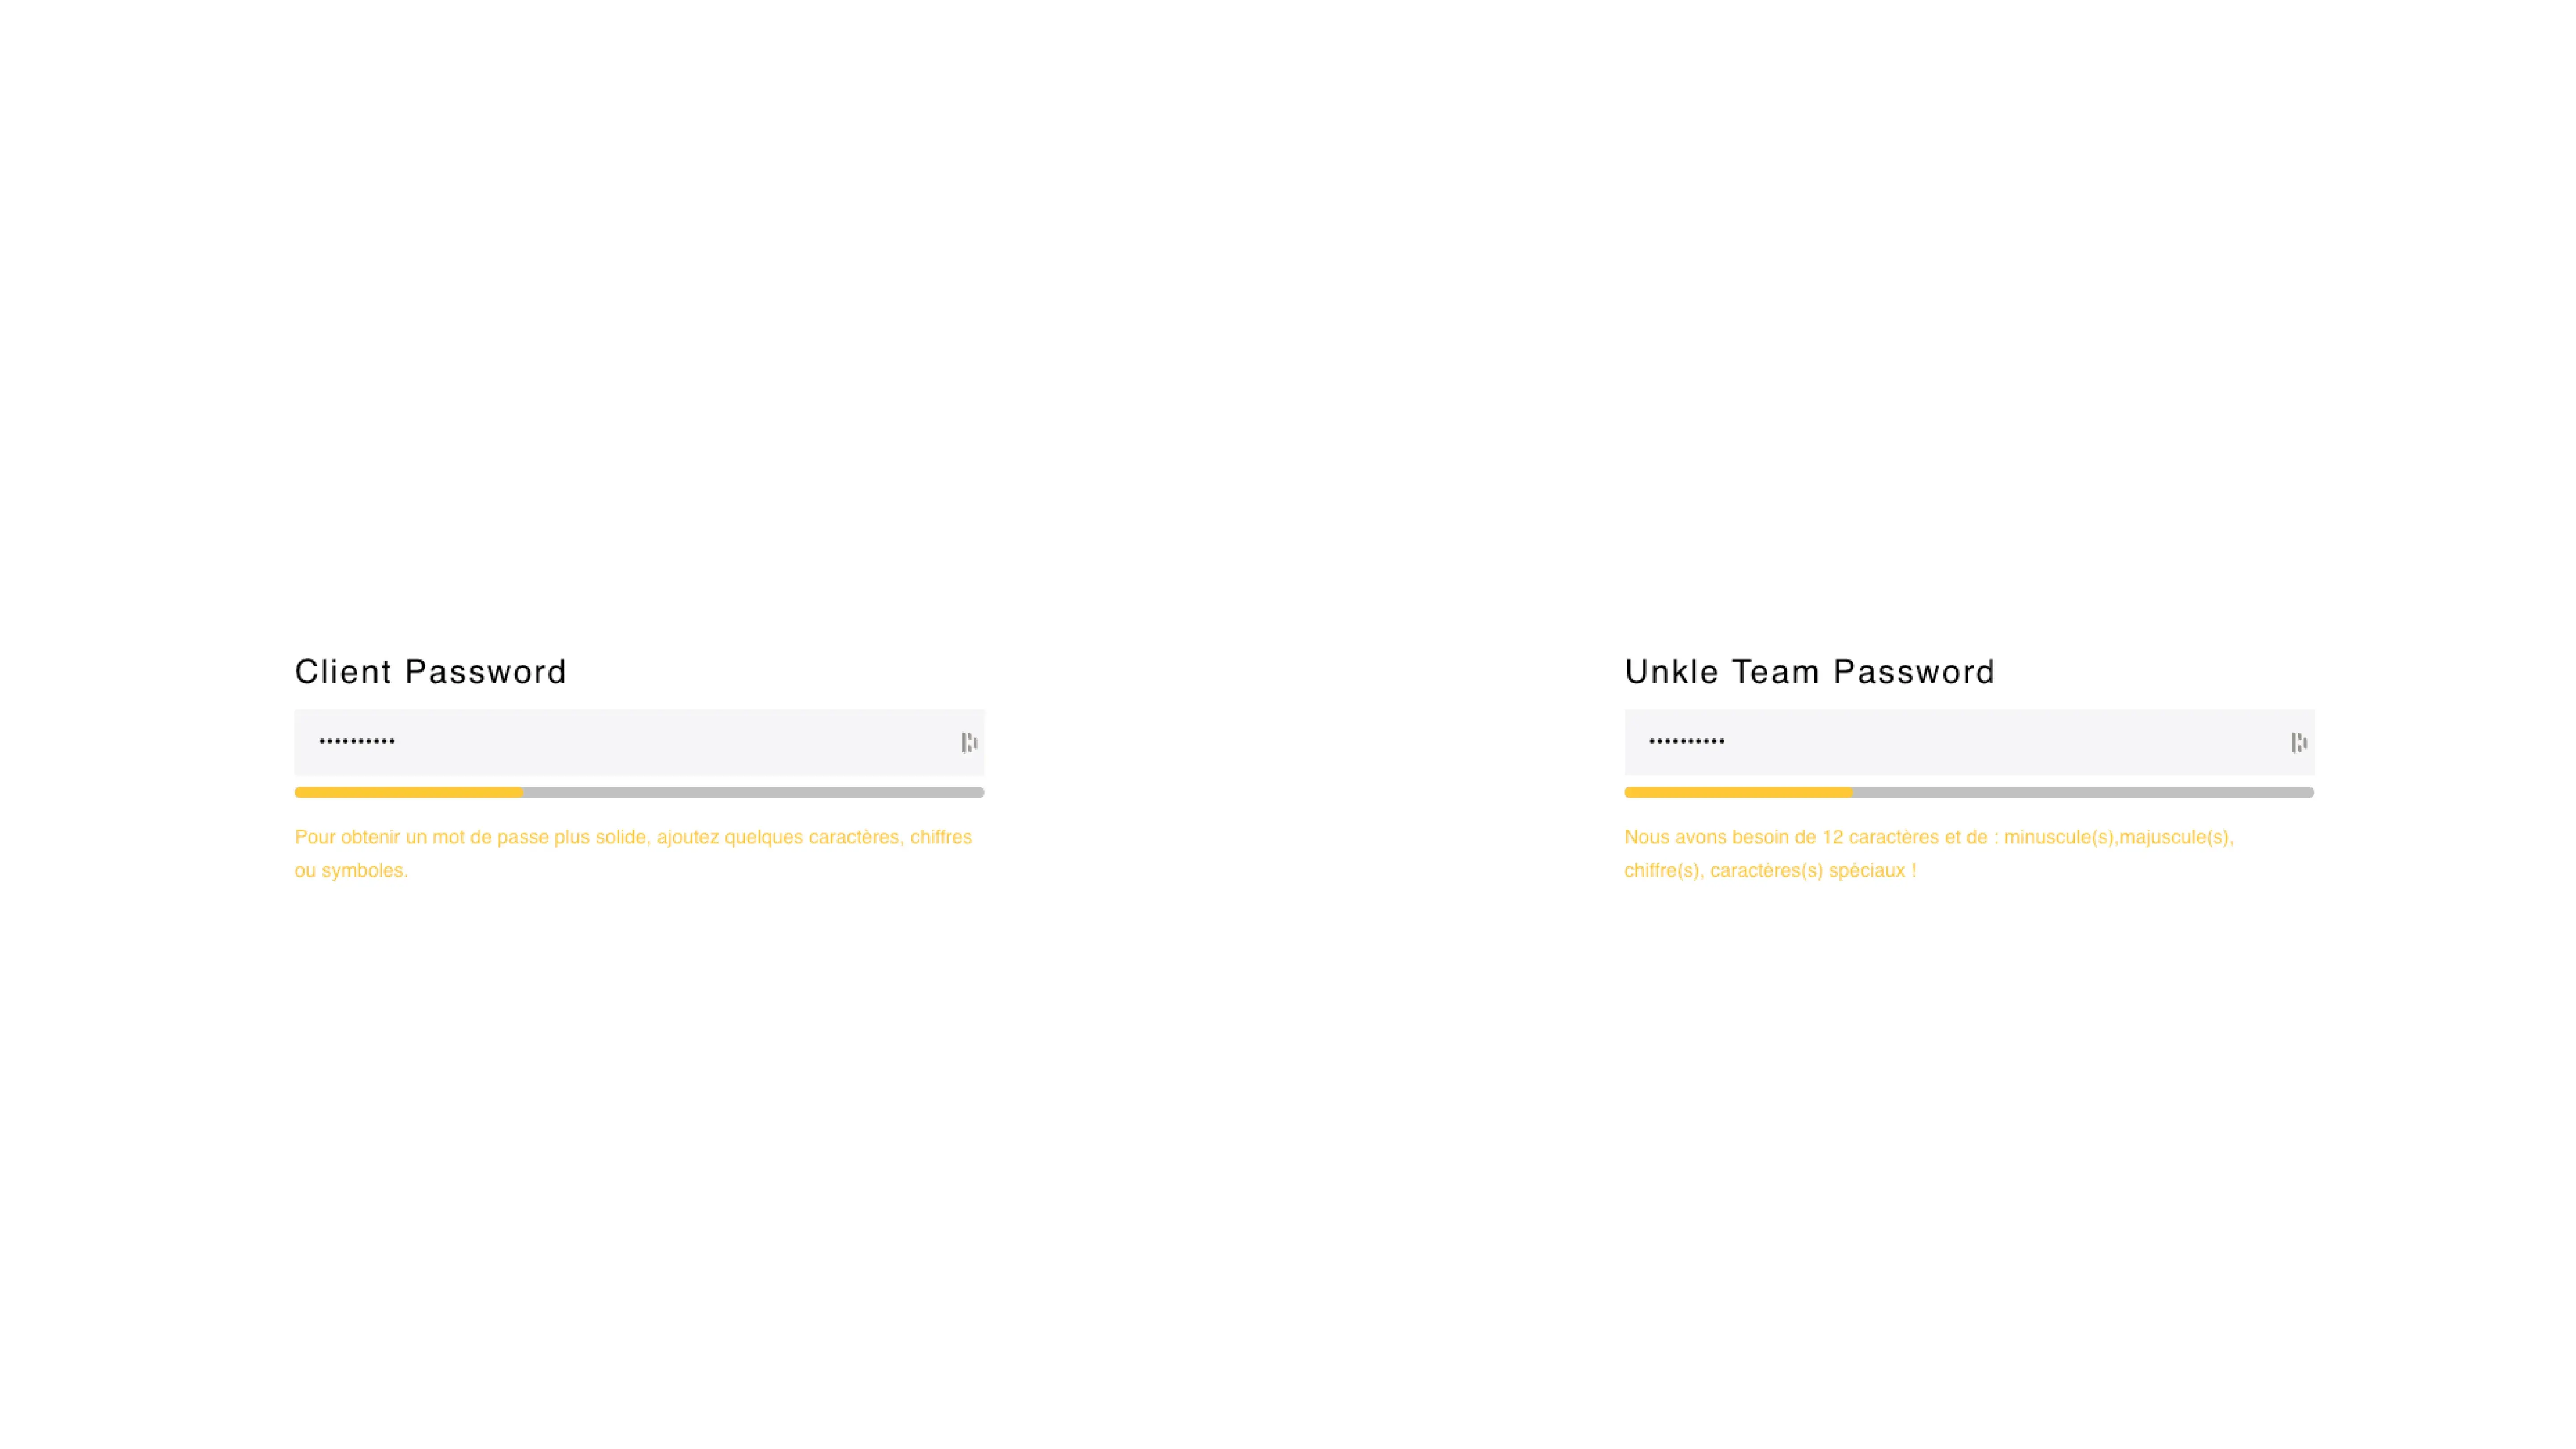Select masked dots in Unkle Team Password field

[1687, 741]
